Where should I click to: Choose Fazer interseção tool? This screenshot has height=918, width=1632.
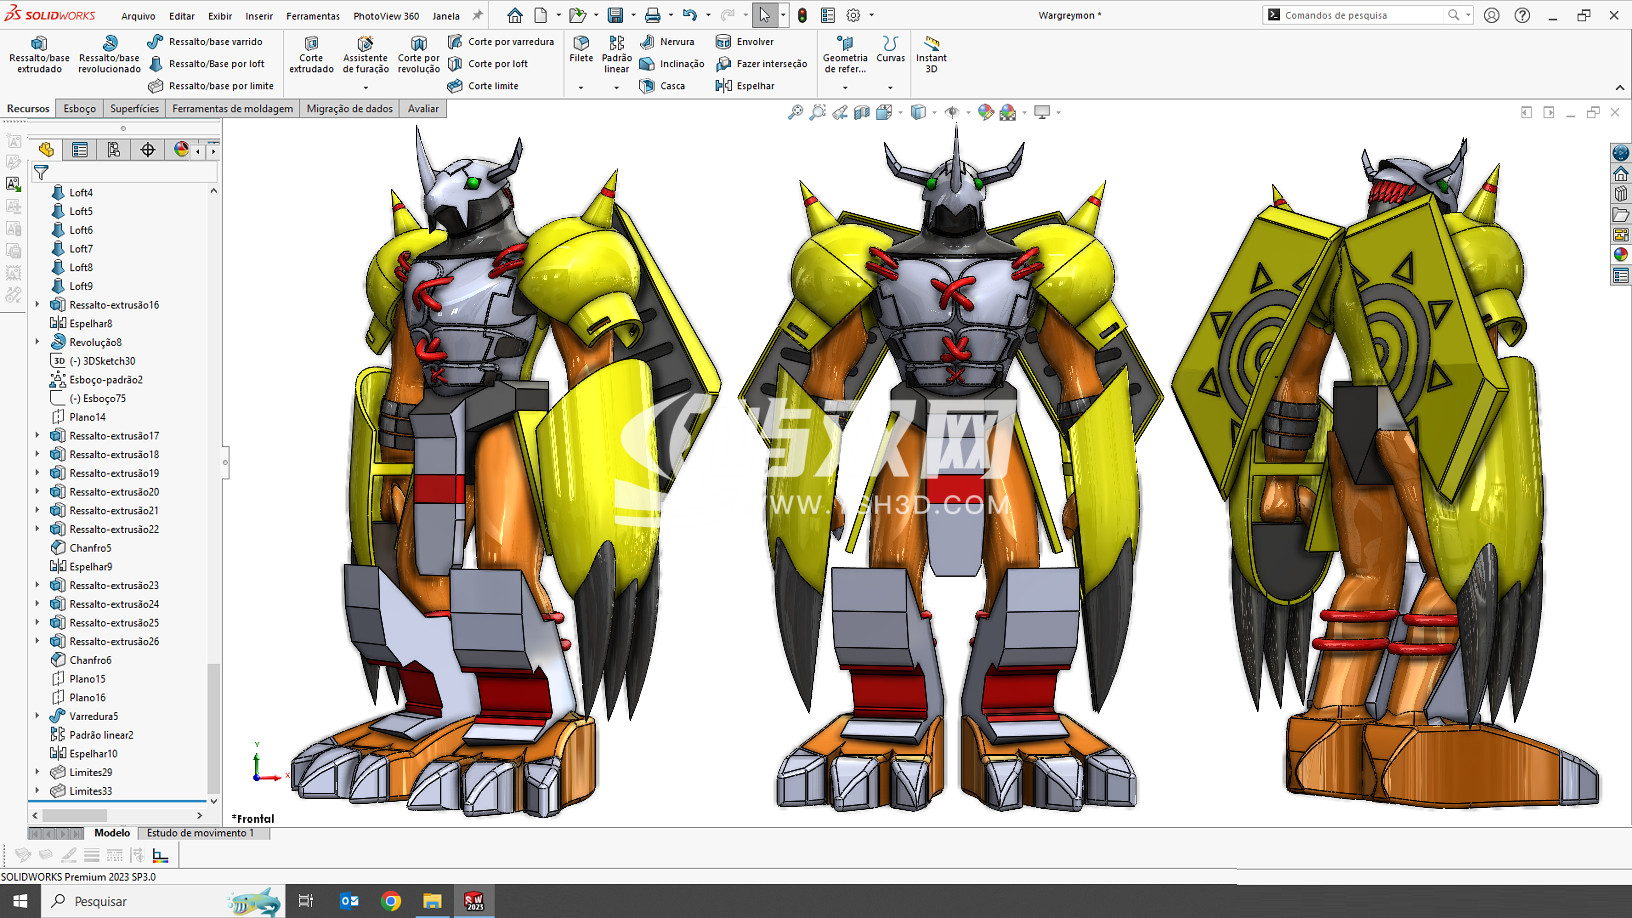point(761,64)
